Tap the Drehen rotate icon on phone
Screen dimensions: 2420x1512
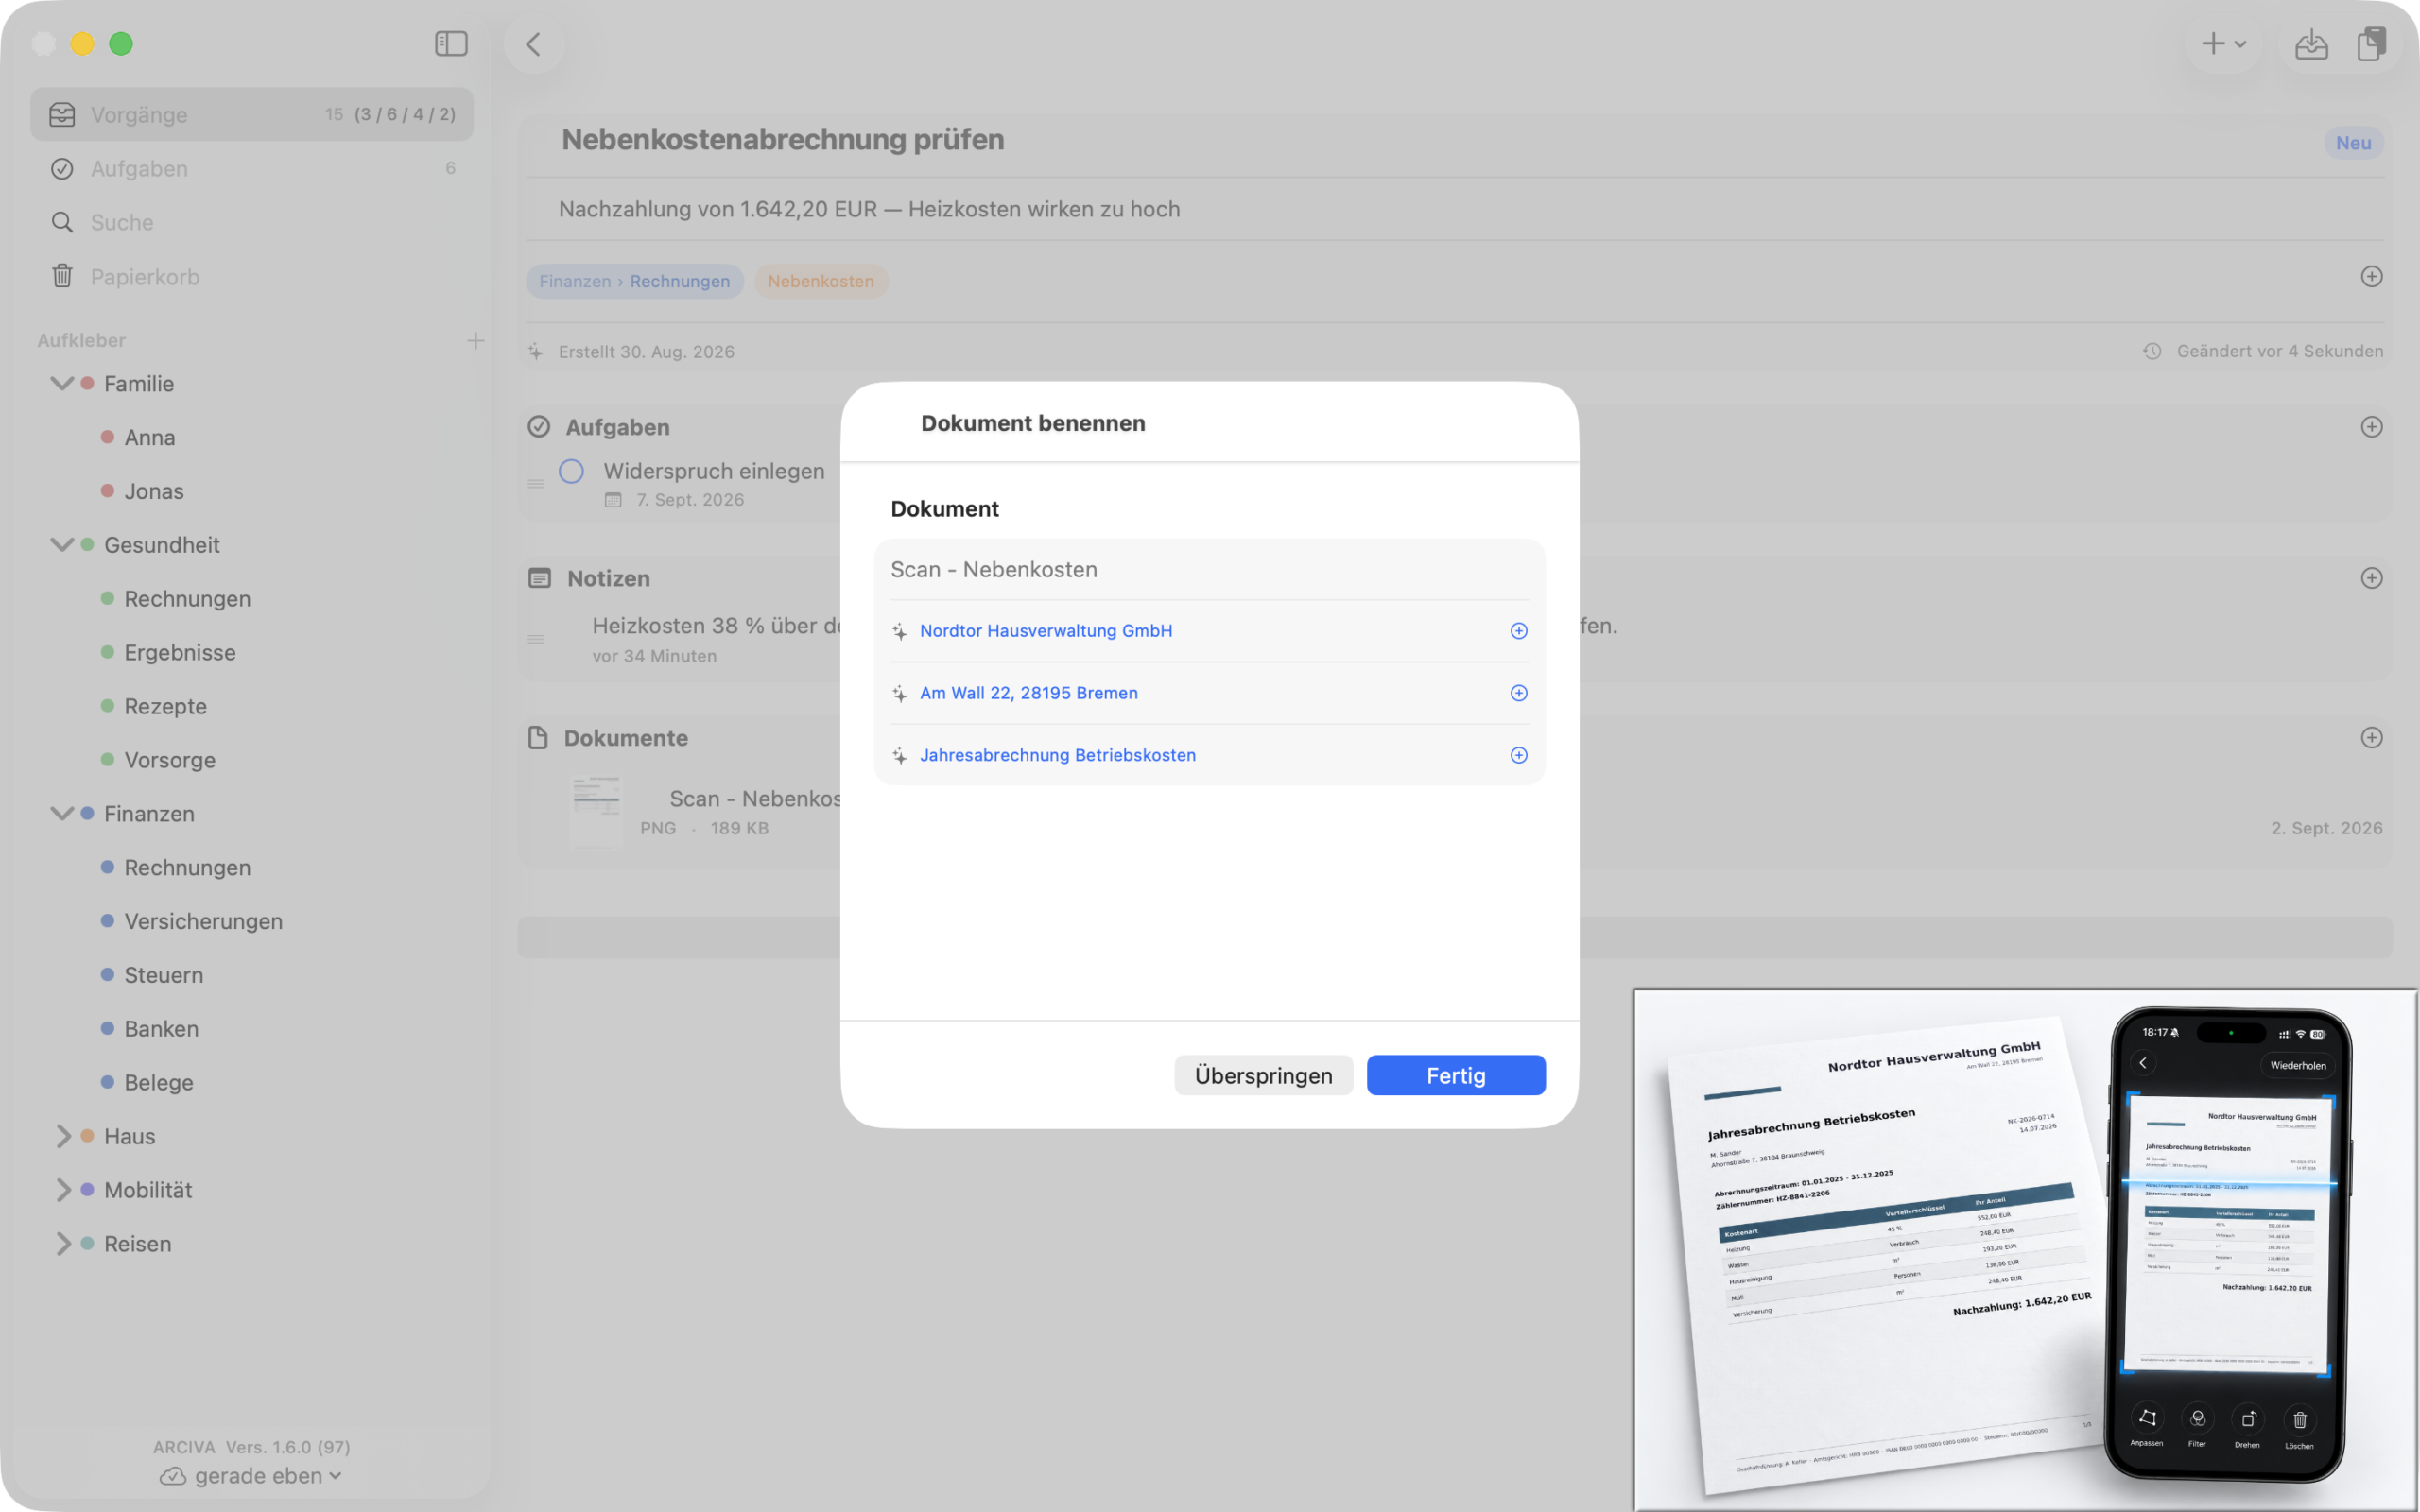(x=2248, y=1418)
